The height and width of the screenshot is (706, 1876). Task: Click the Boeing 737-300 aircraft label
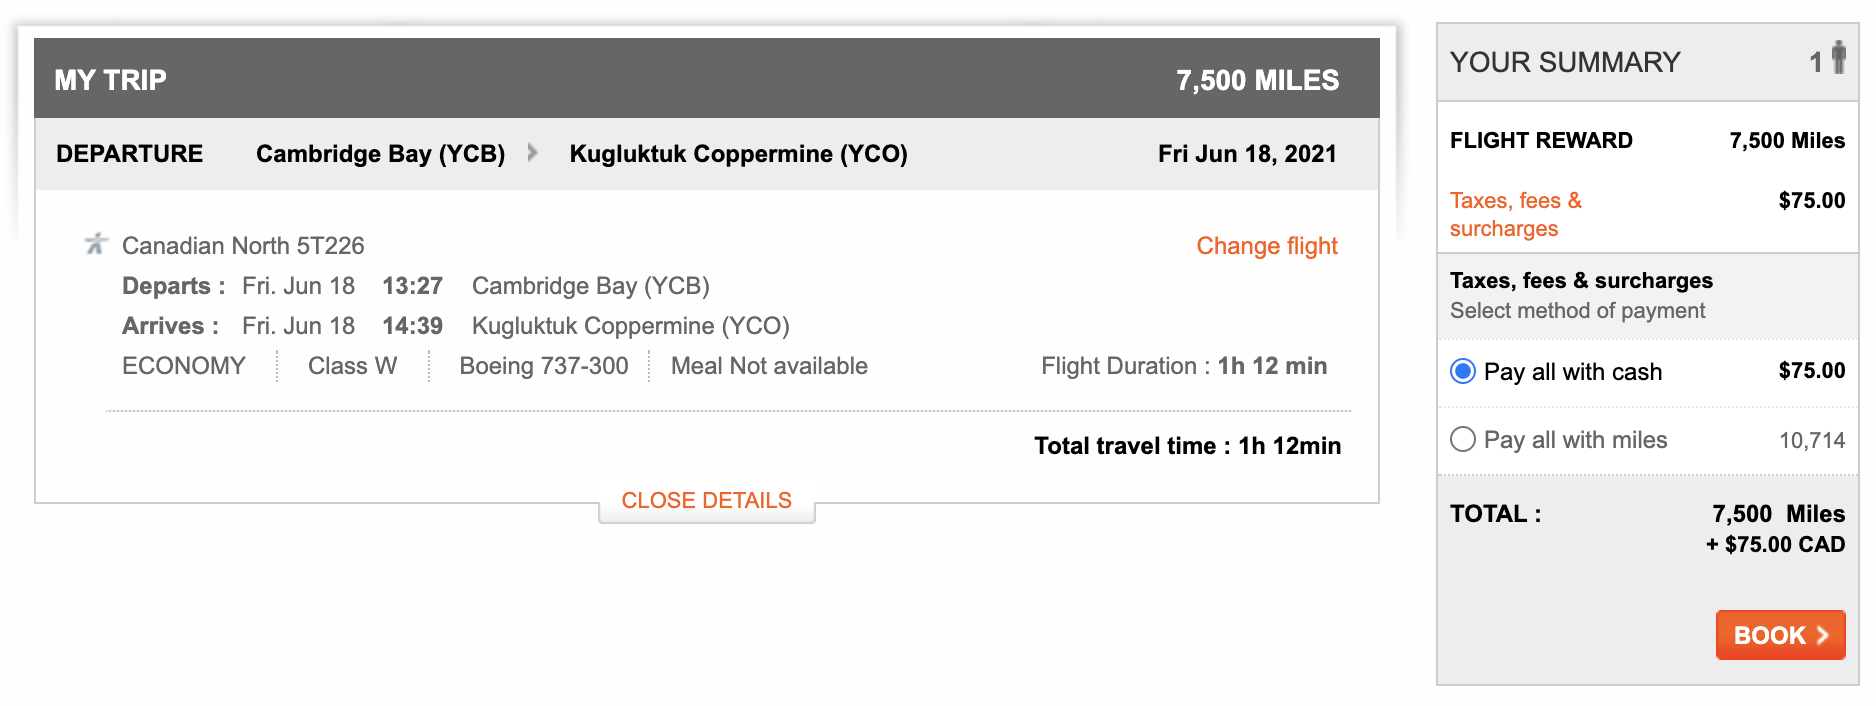click(x=543, y=366)
